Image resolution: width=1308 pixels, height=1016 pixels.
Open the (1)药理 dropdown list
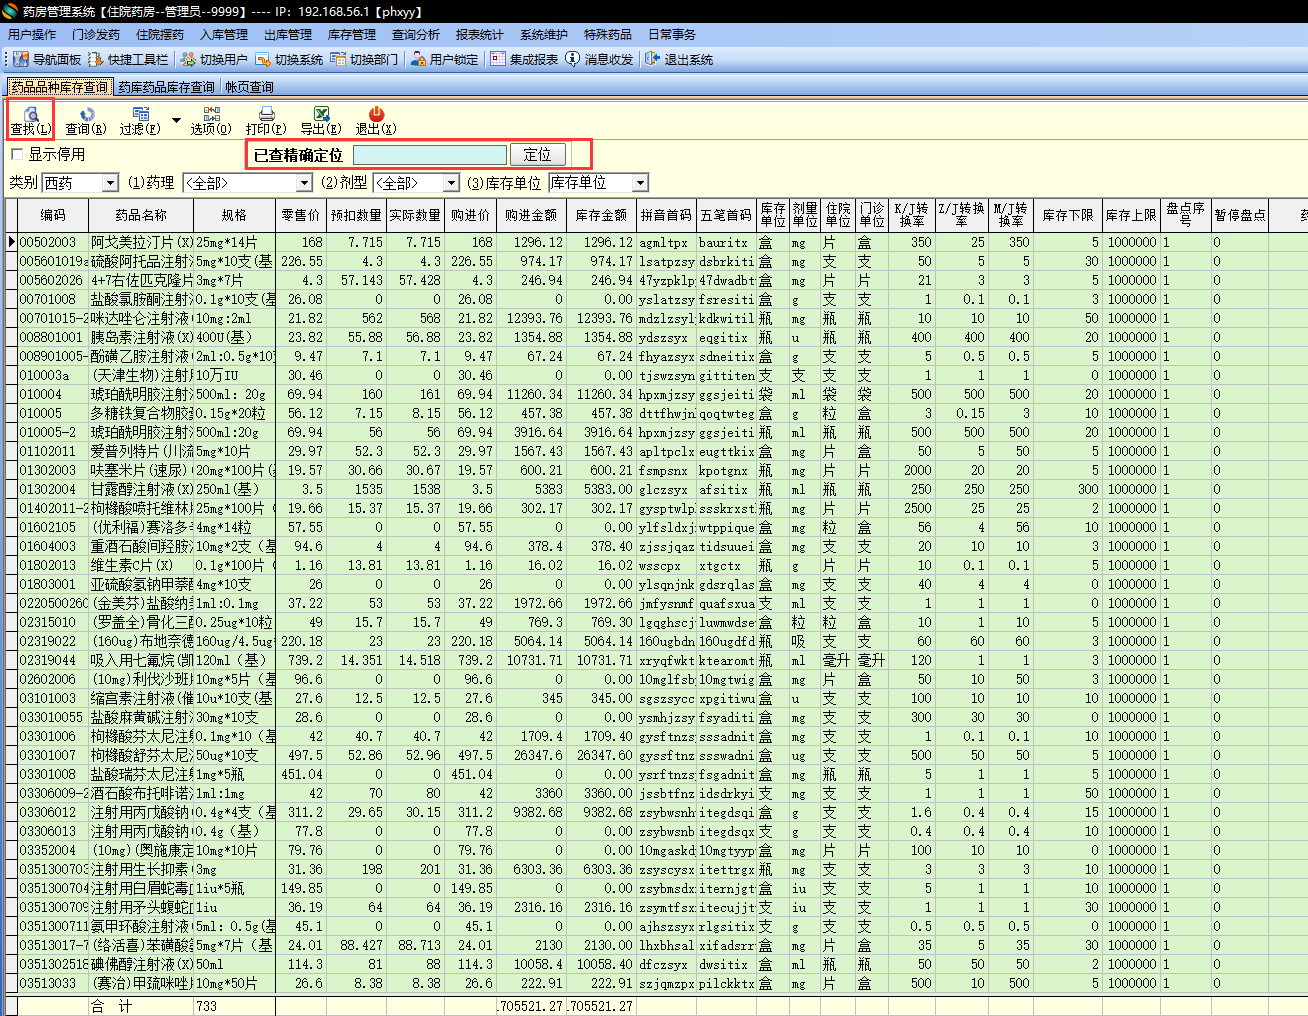coord(304,183)
